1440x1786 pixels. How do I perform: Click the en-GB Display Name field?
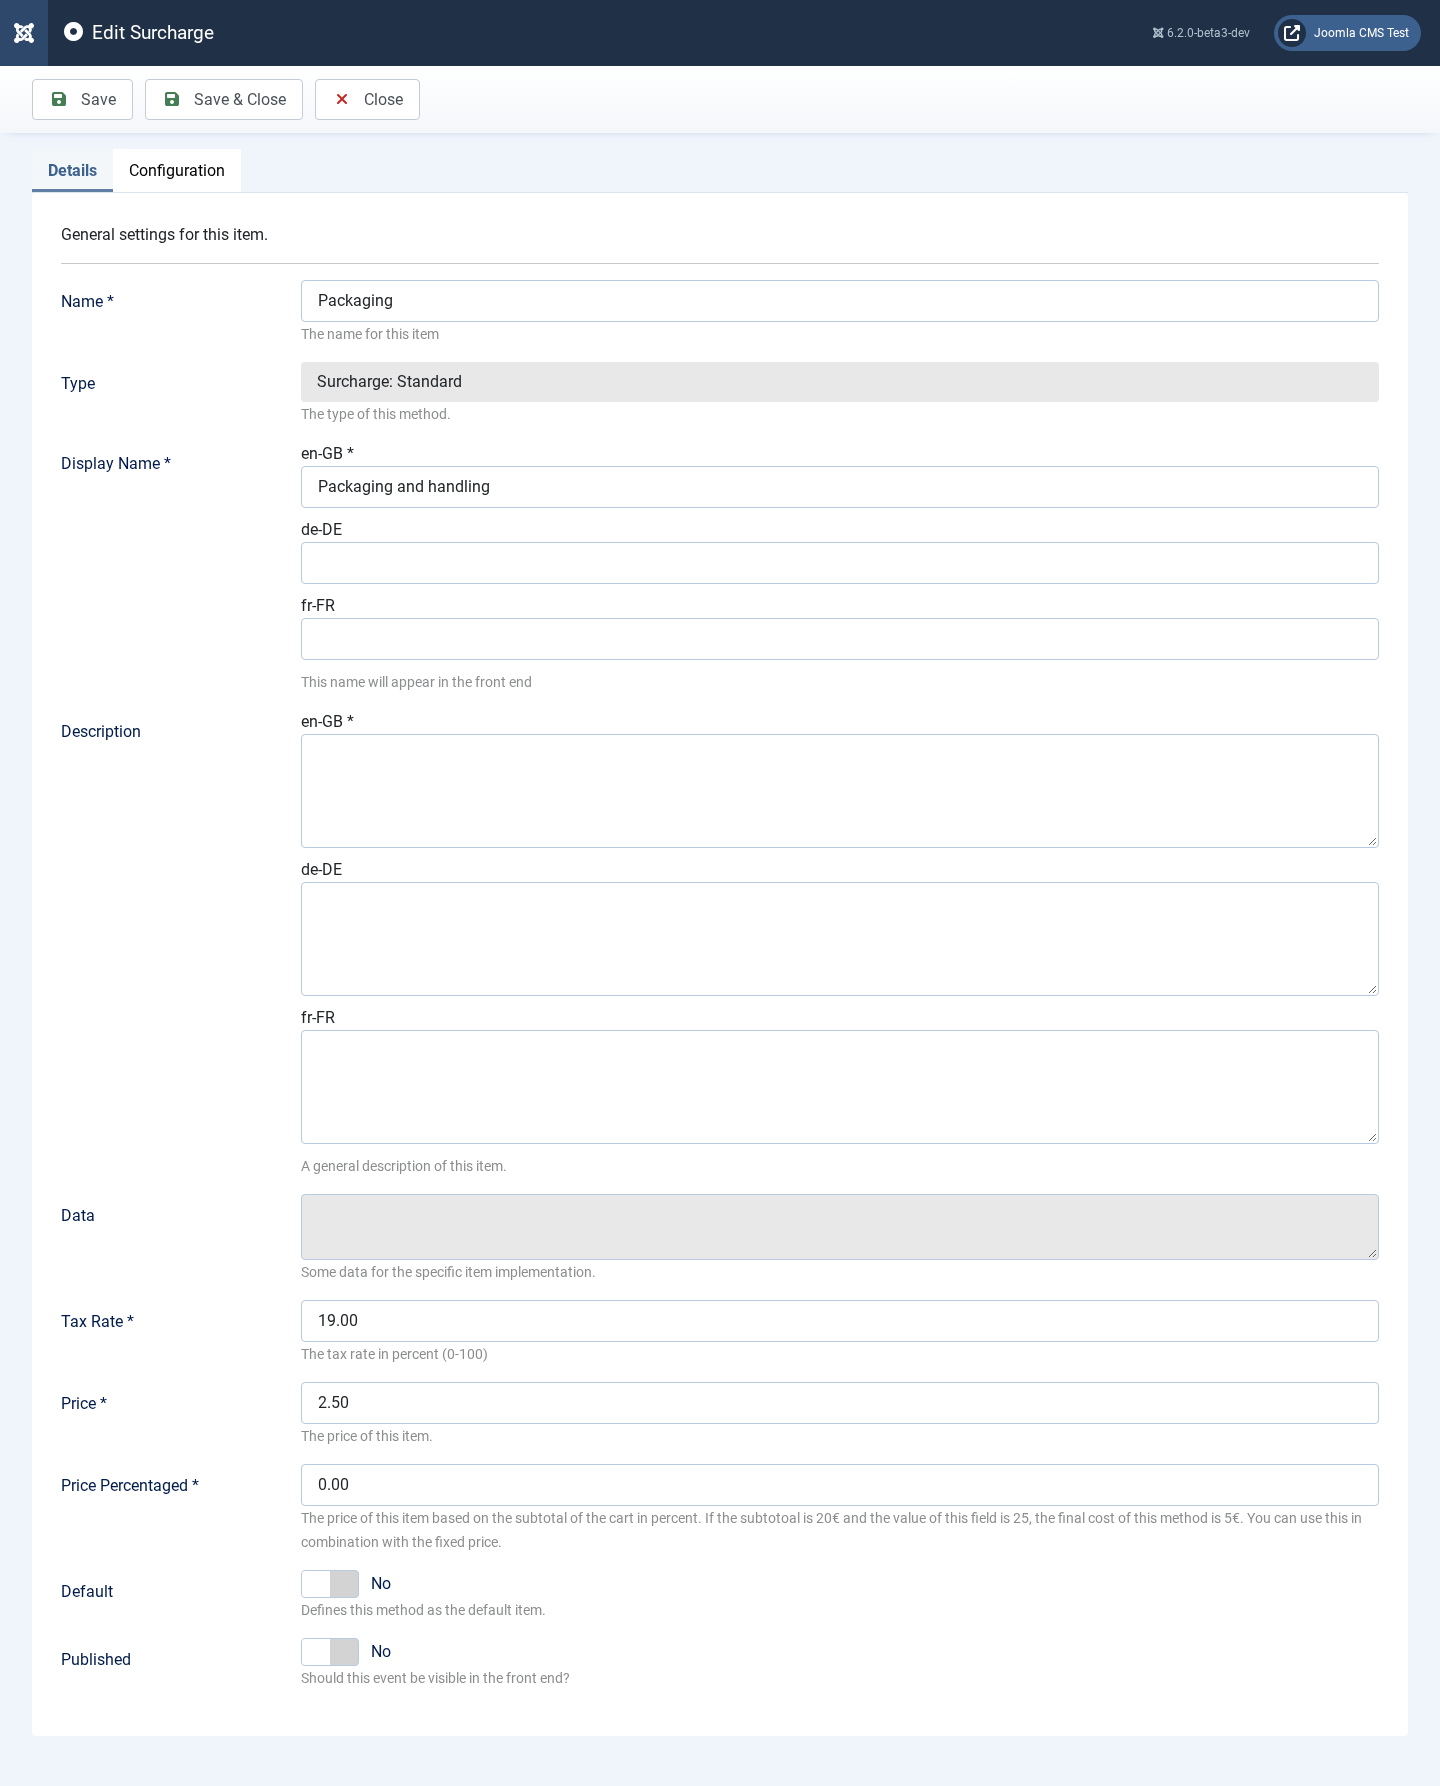[x=840, y=487]
